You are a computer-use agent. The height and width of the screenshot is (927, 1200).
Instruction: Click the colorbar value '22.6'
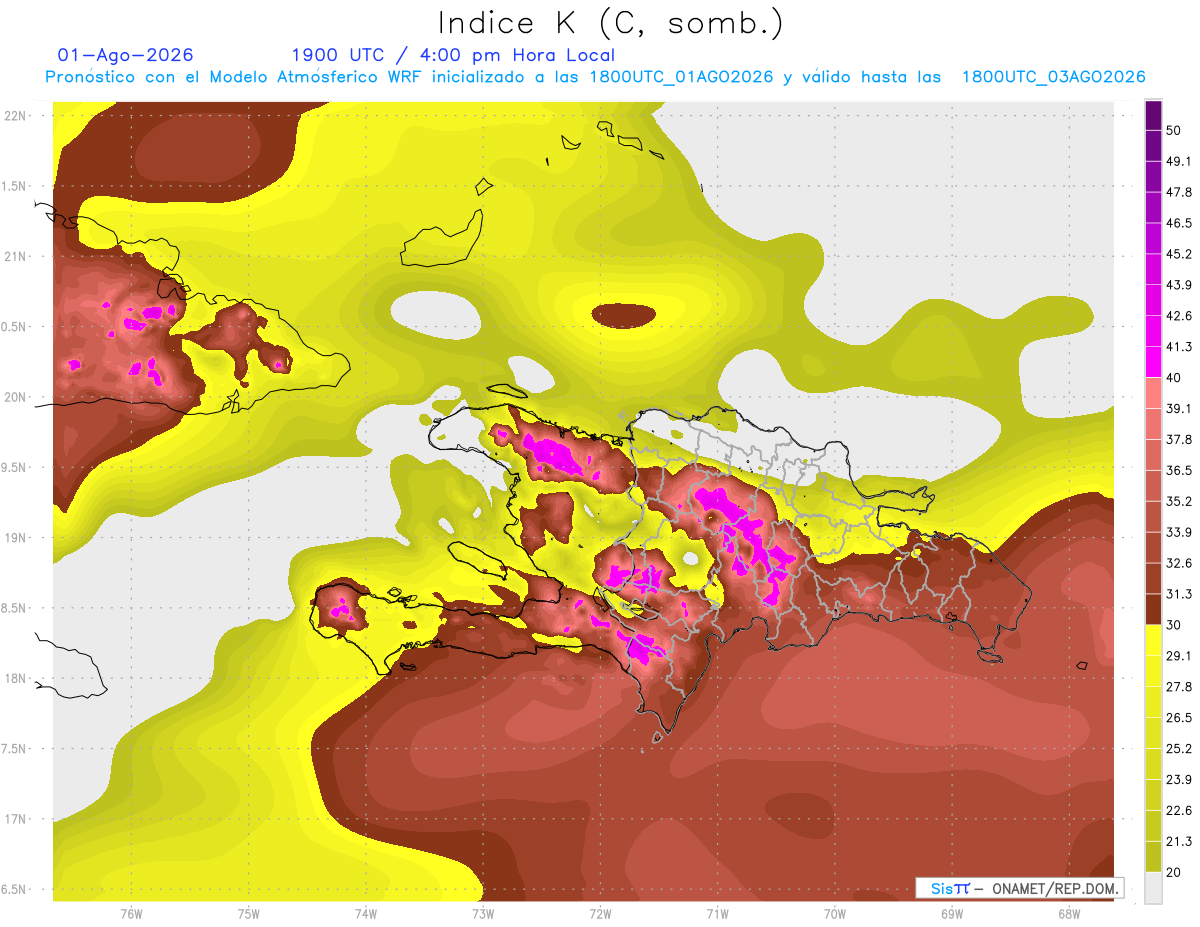pos(1179,811)
